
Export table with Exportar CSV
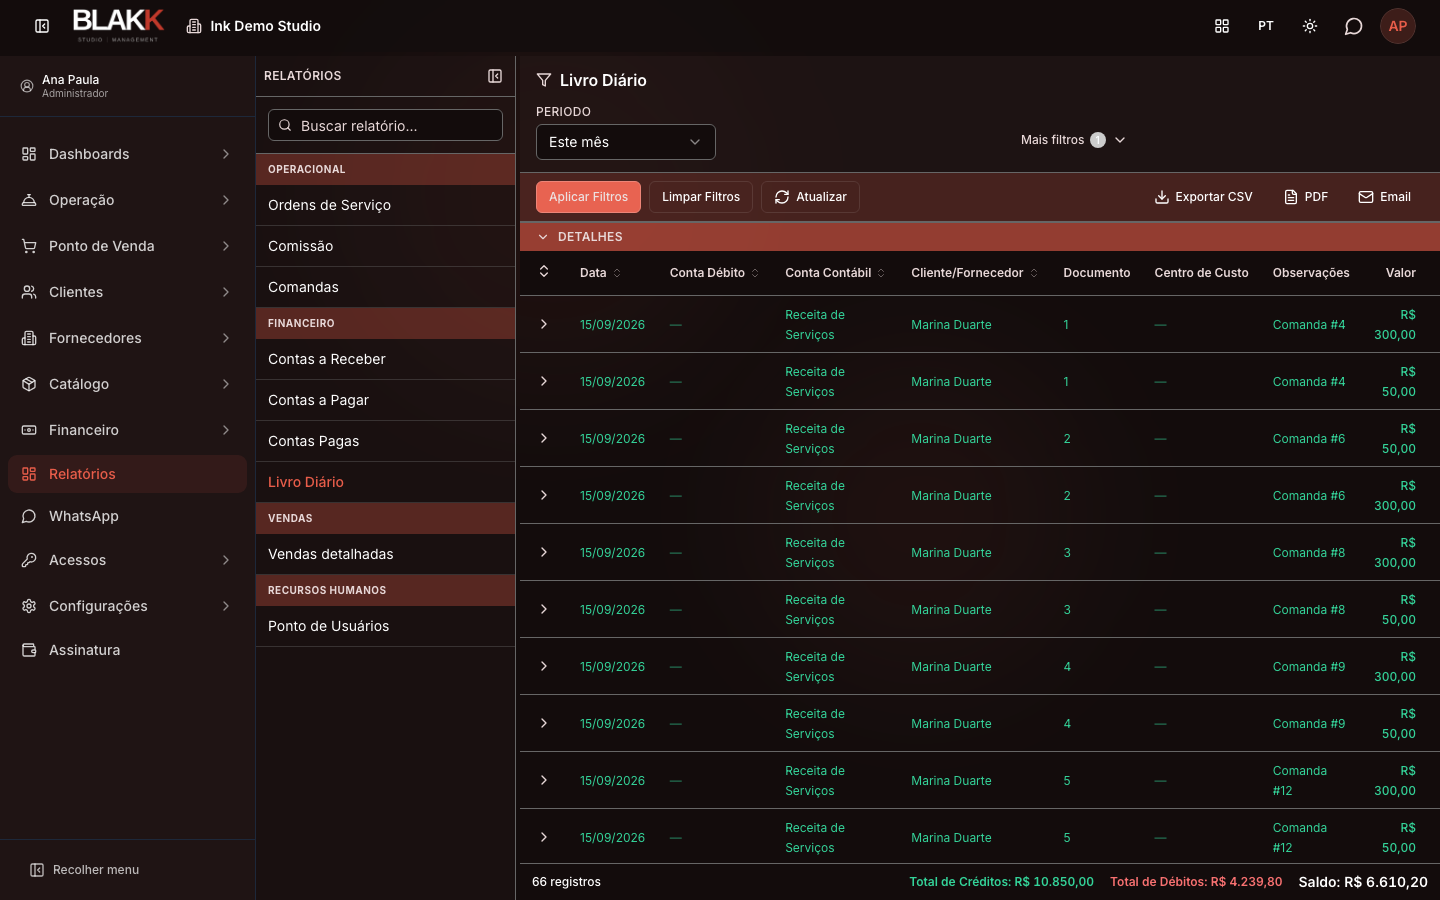(x=1203, y=197)
